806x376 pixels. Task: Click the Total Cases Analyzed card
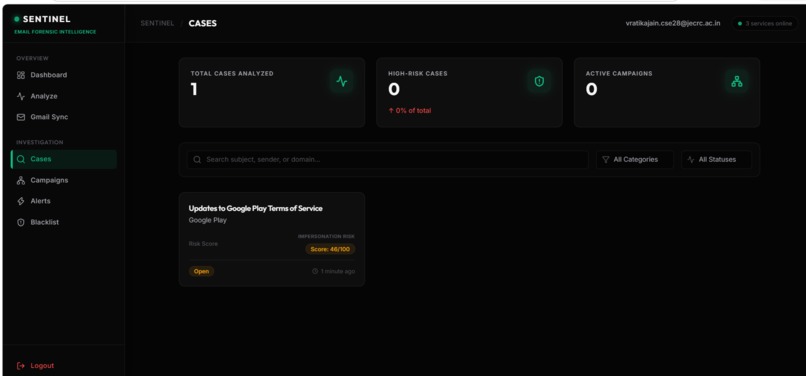click(272, 93)
